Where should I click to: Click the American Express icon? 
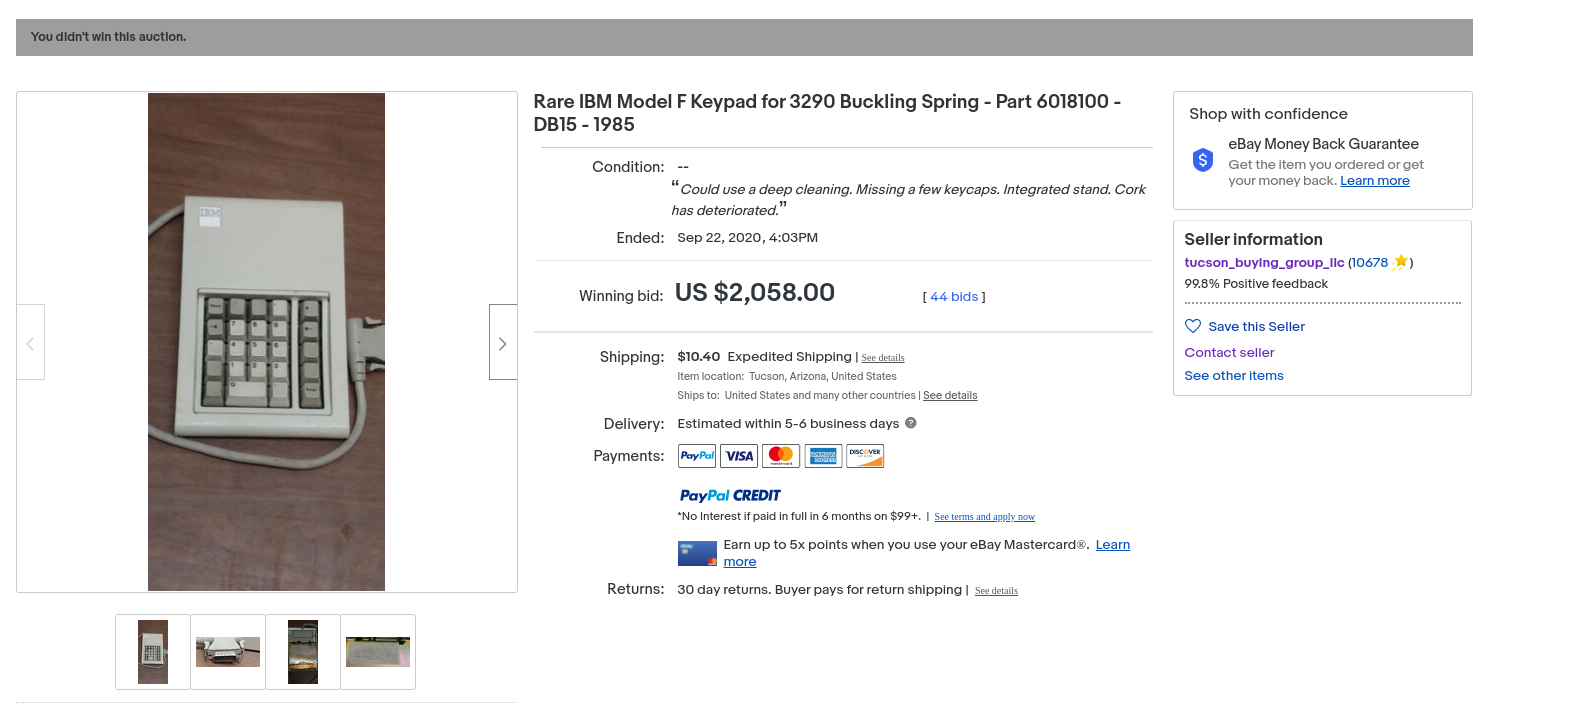point(823,456)
